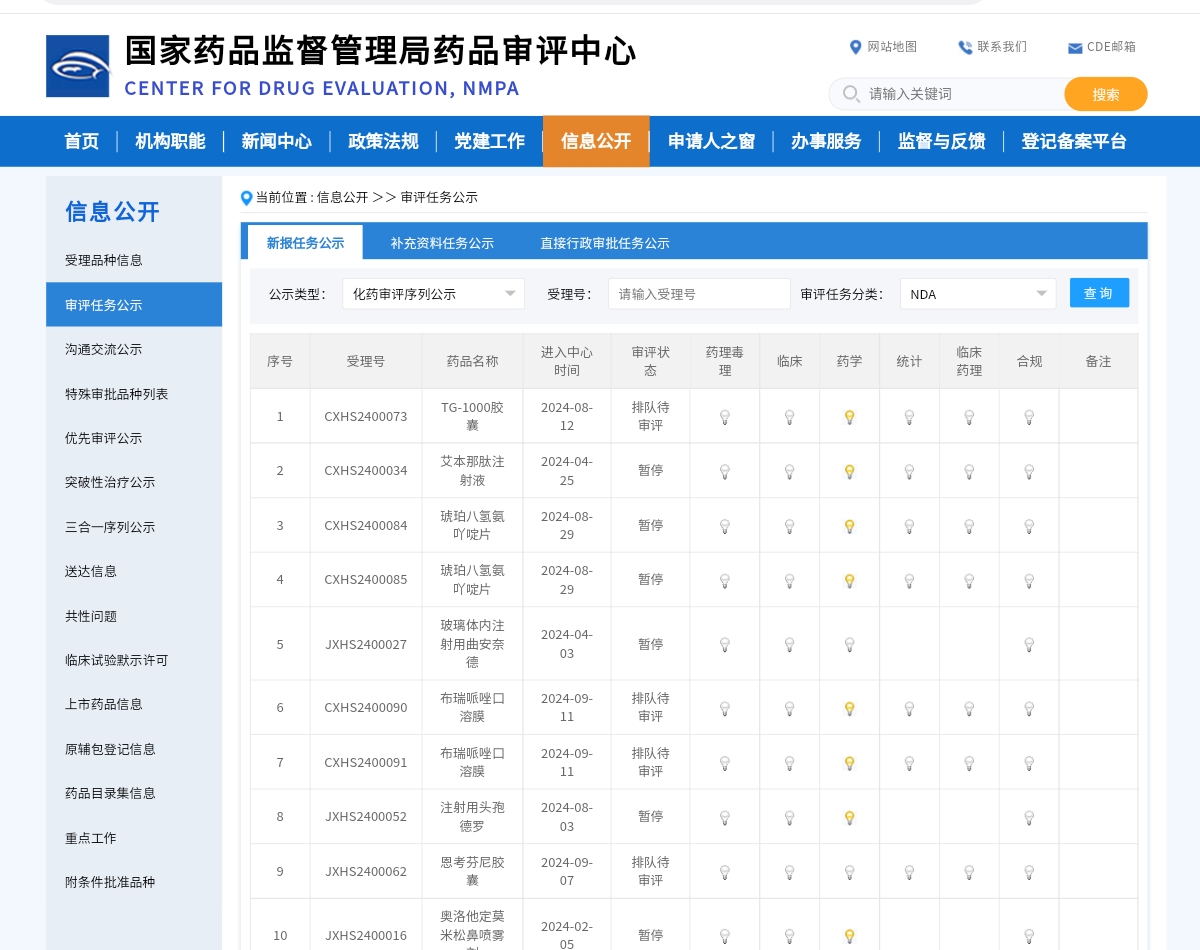Open 三合一序列公示 in sidebar

point(134,527)
